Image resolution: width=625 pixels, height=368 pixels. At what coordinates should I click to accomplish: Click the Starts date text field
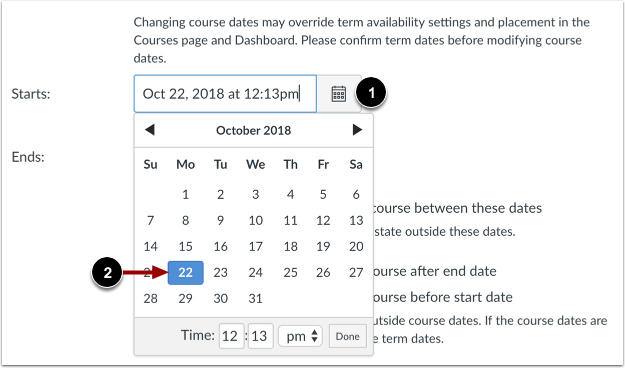click(x=225, y=94)
